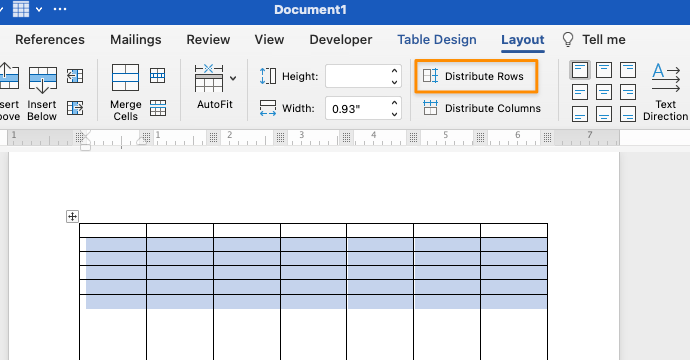The width and height of the screenshot is (690, 360).
Task: Click the row Height icon
Action: (268, 76)
